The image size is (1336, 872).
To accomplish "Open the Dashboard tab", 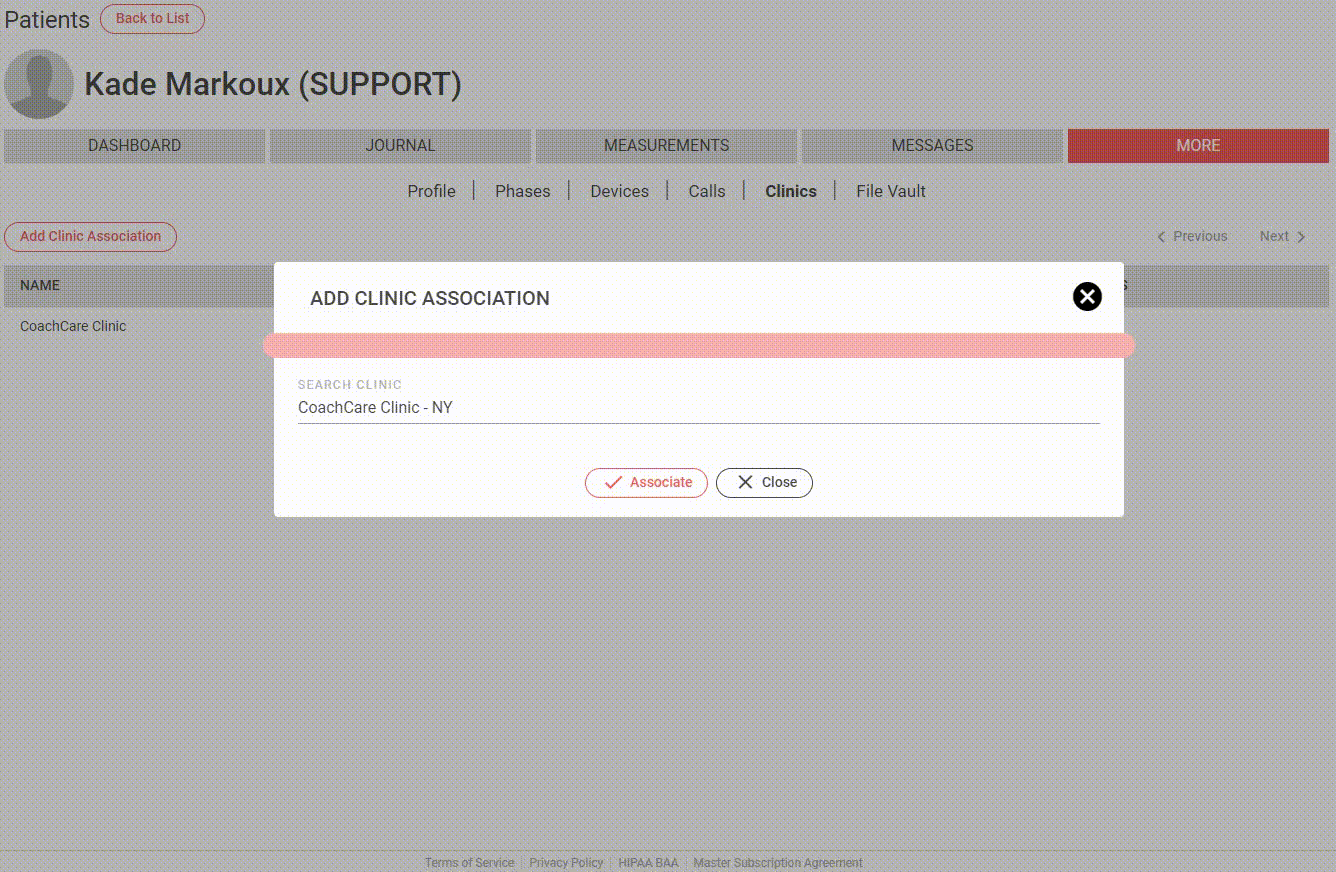I will (x=134, y=145).
